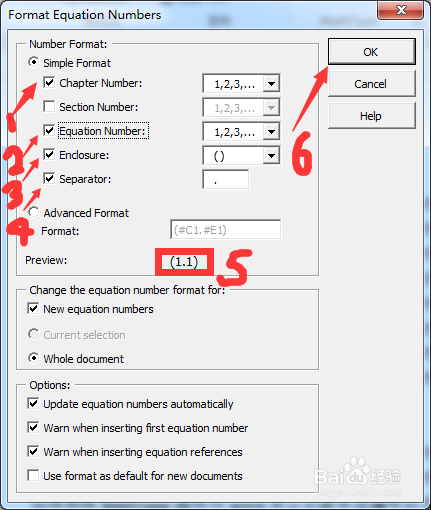The image size is (431, 510).
Task: Click the Equation Number label text
Action: [x=103, y=131]
